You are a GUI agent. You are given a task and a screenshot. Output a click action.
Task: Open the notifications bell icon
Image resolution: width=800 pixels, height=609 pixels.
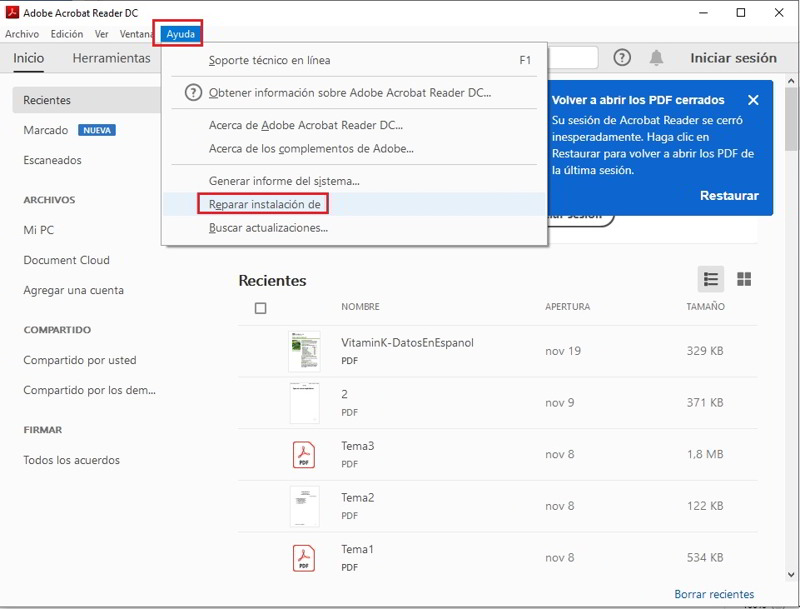tap(656, 58)
